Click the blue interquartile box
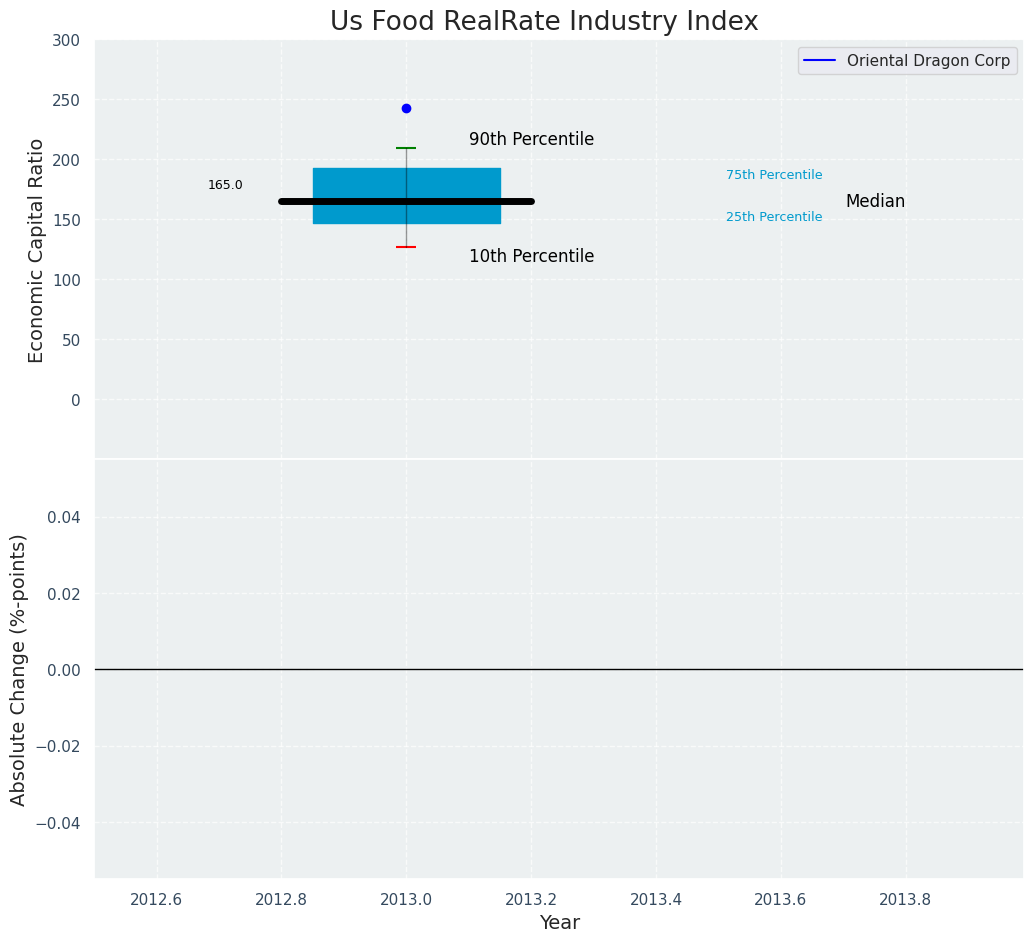 coord(350,180)
